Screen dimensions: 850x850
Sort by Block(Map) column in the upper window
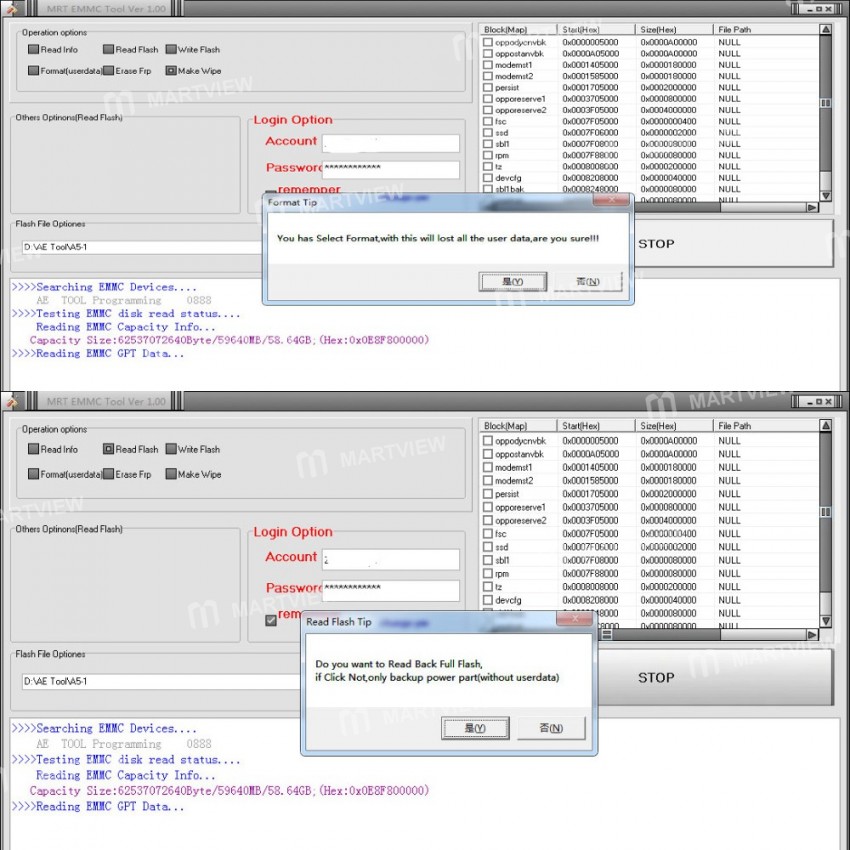click(x=518, y=29)
